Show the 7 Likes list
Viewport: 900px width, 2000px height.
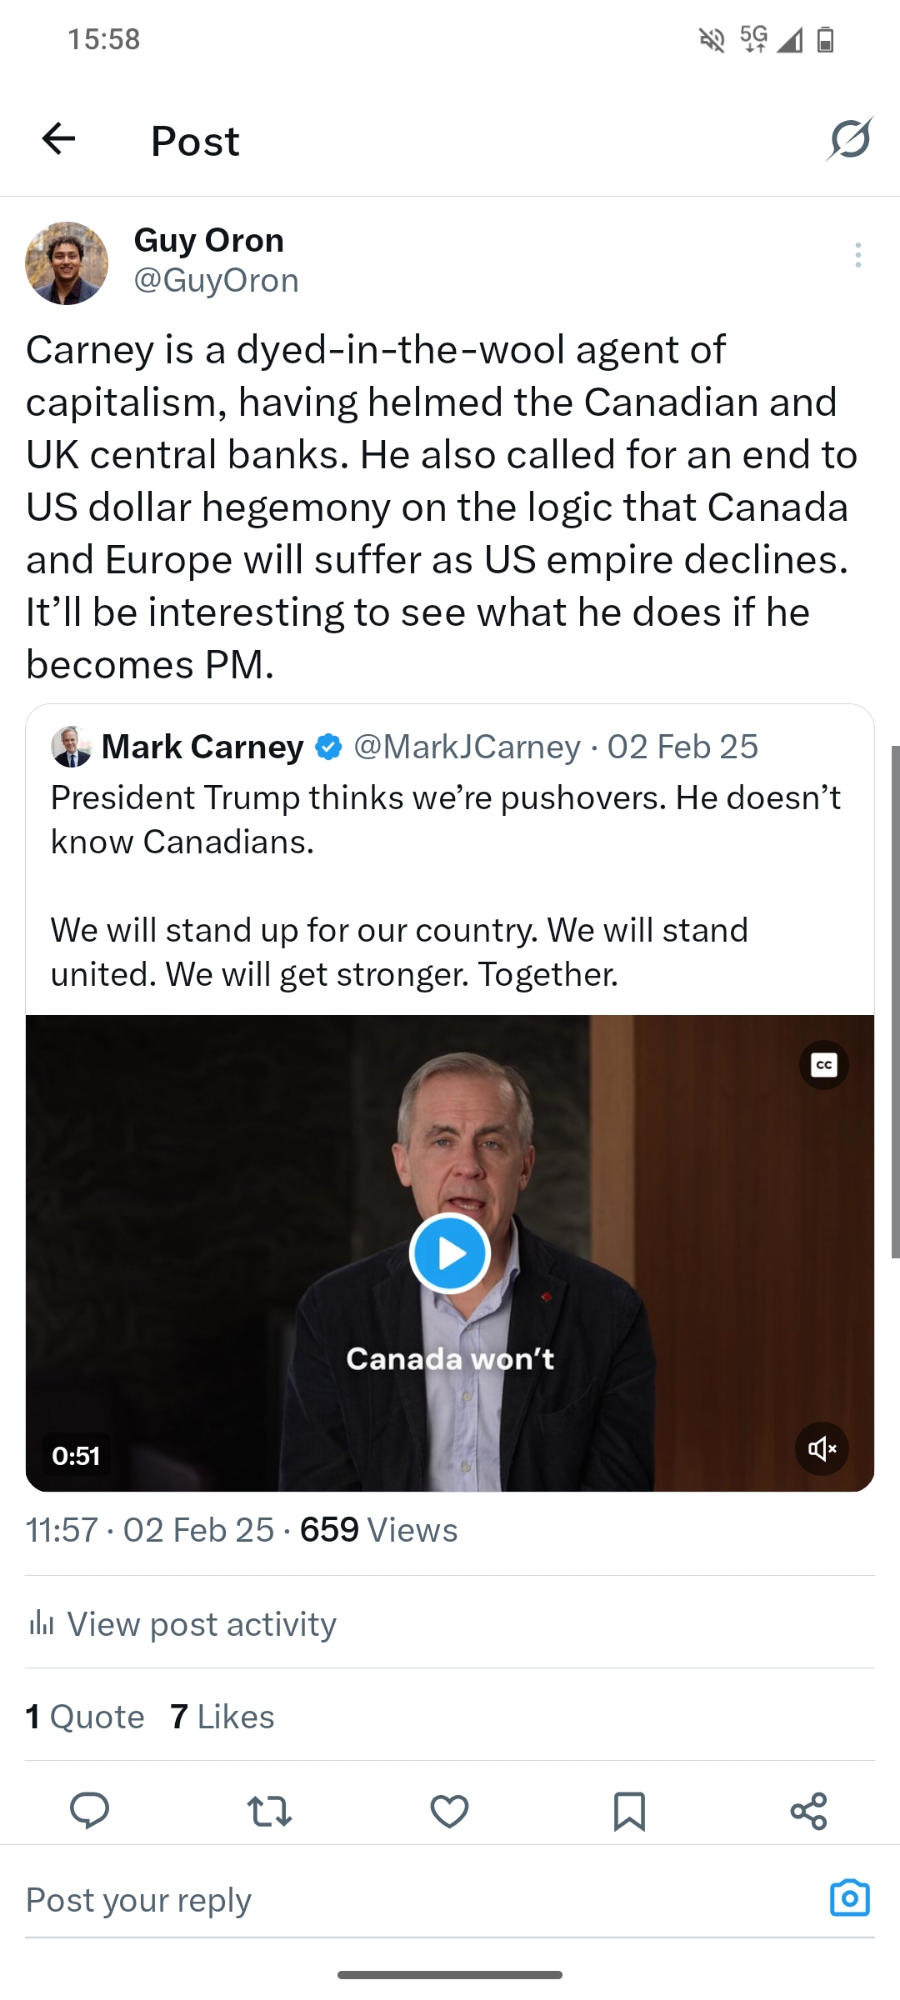coord(222,1717)
